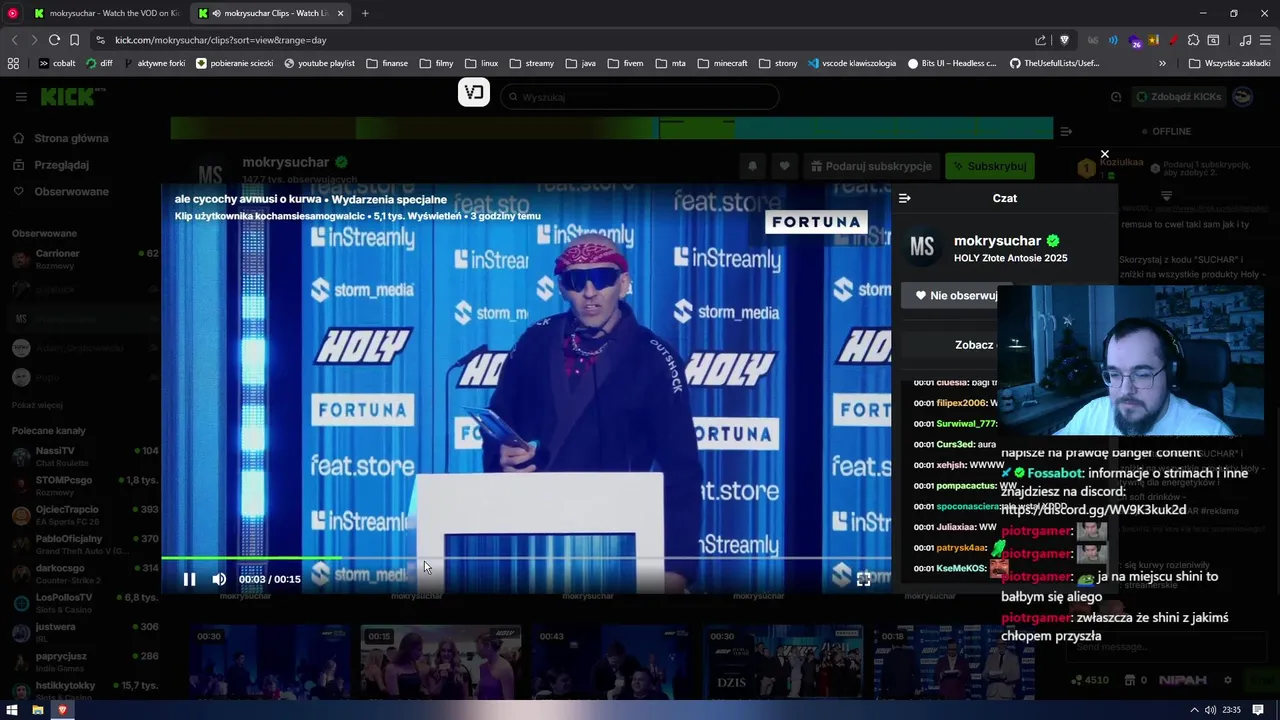This screenshot has height=720, width=1280.
Task: Toggle the notification bell for mokrysuchar
Action: (752, 166)
